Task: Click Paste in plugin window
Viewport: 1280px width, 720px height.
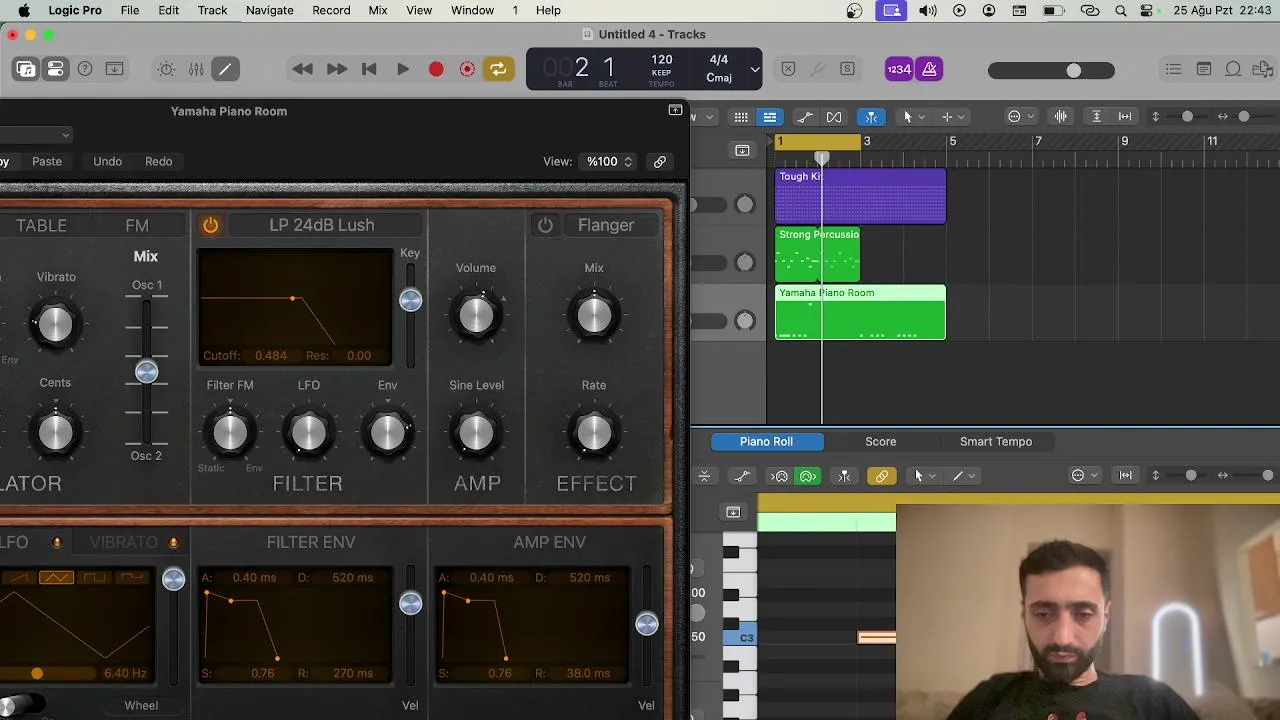Action: (x=47, y=161)
